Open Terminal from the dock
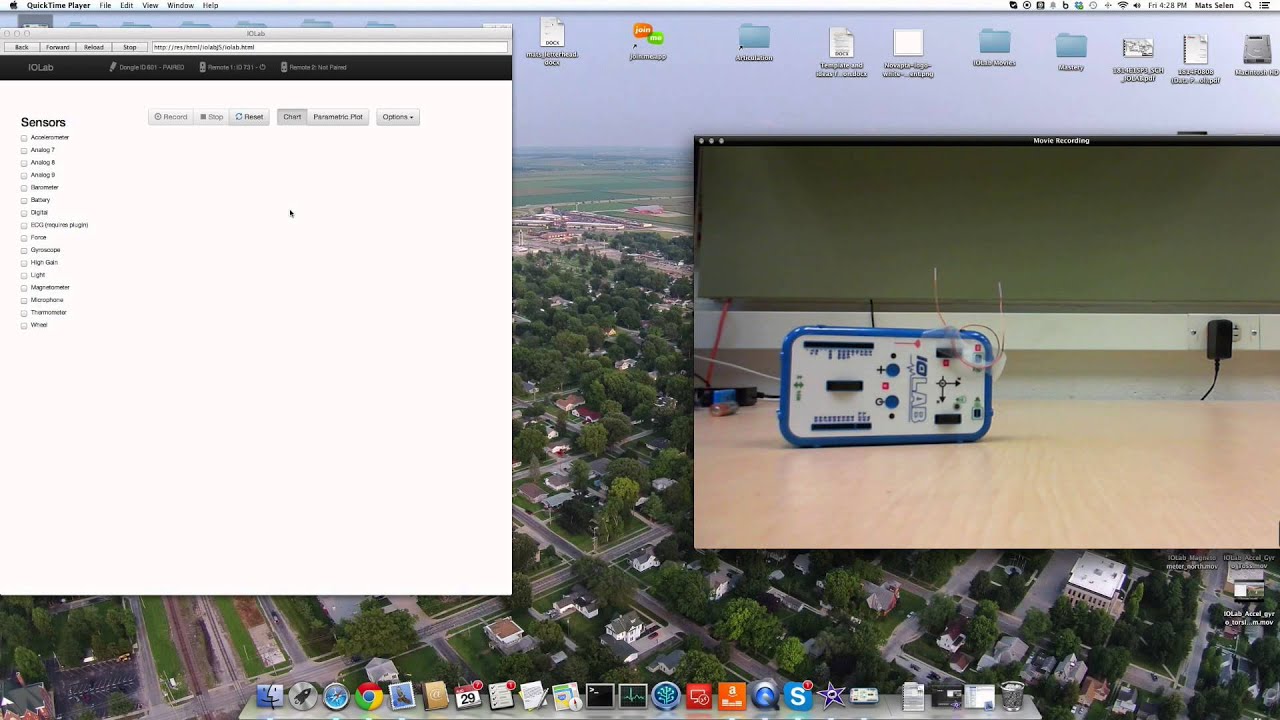This screenshot has width=1280, height=720. click(600, 696)
